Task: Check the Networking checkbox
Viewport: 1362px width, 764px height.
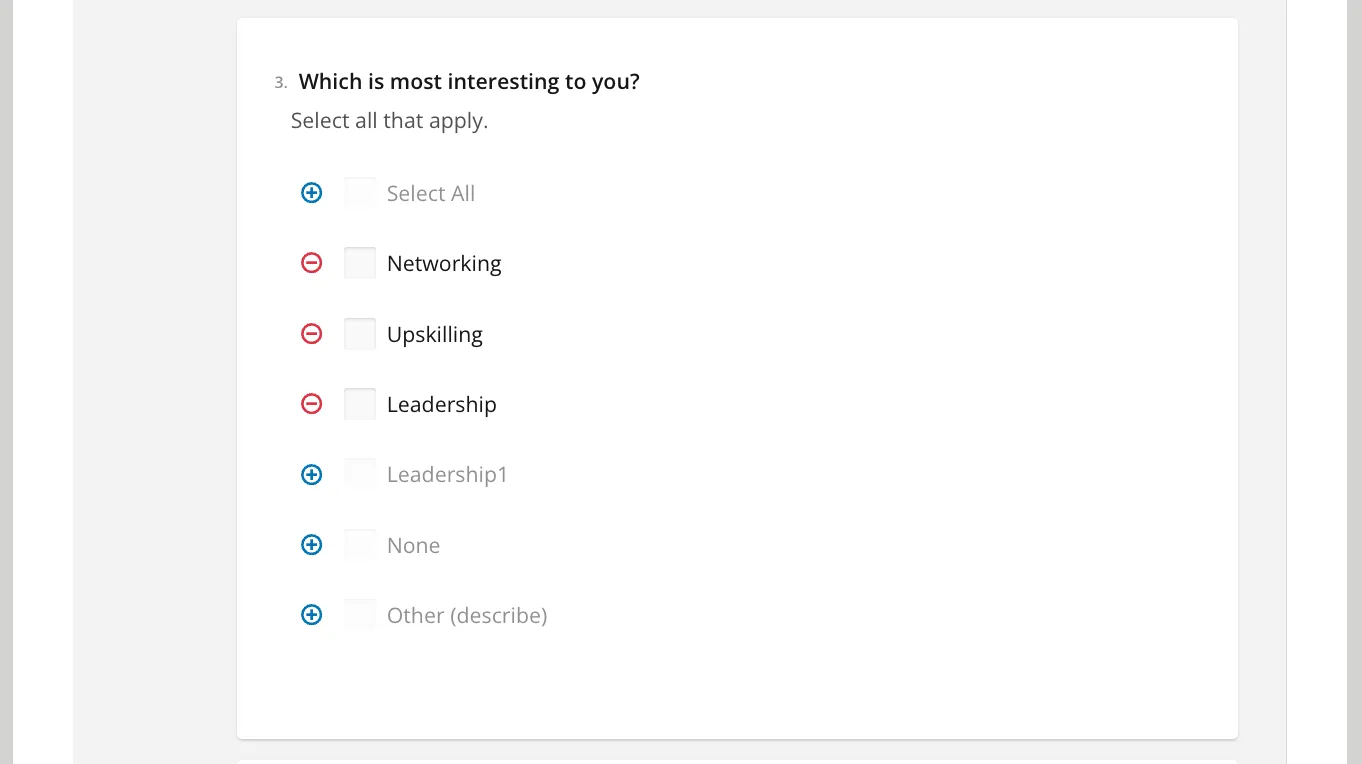Action: (360, 263)
